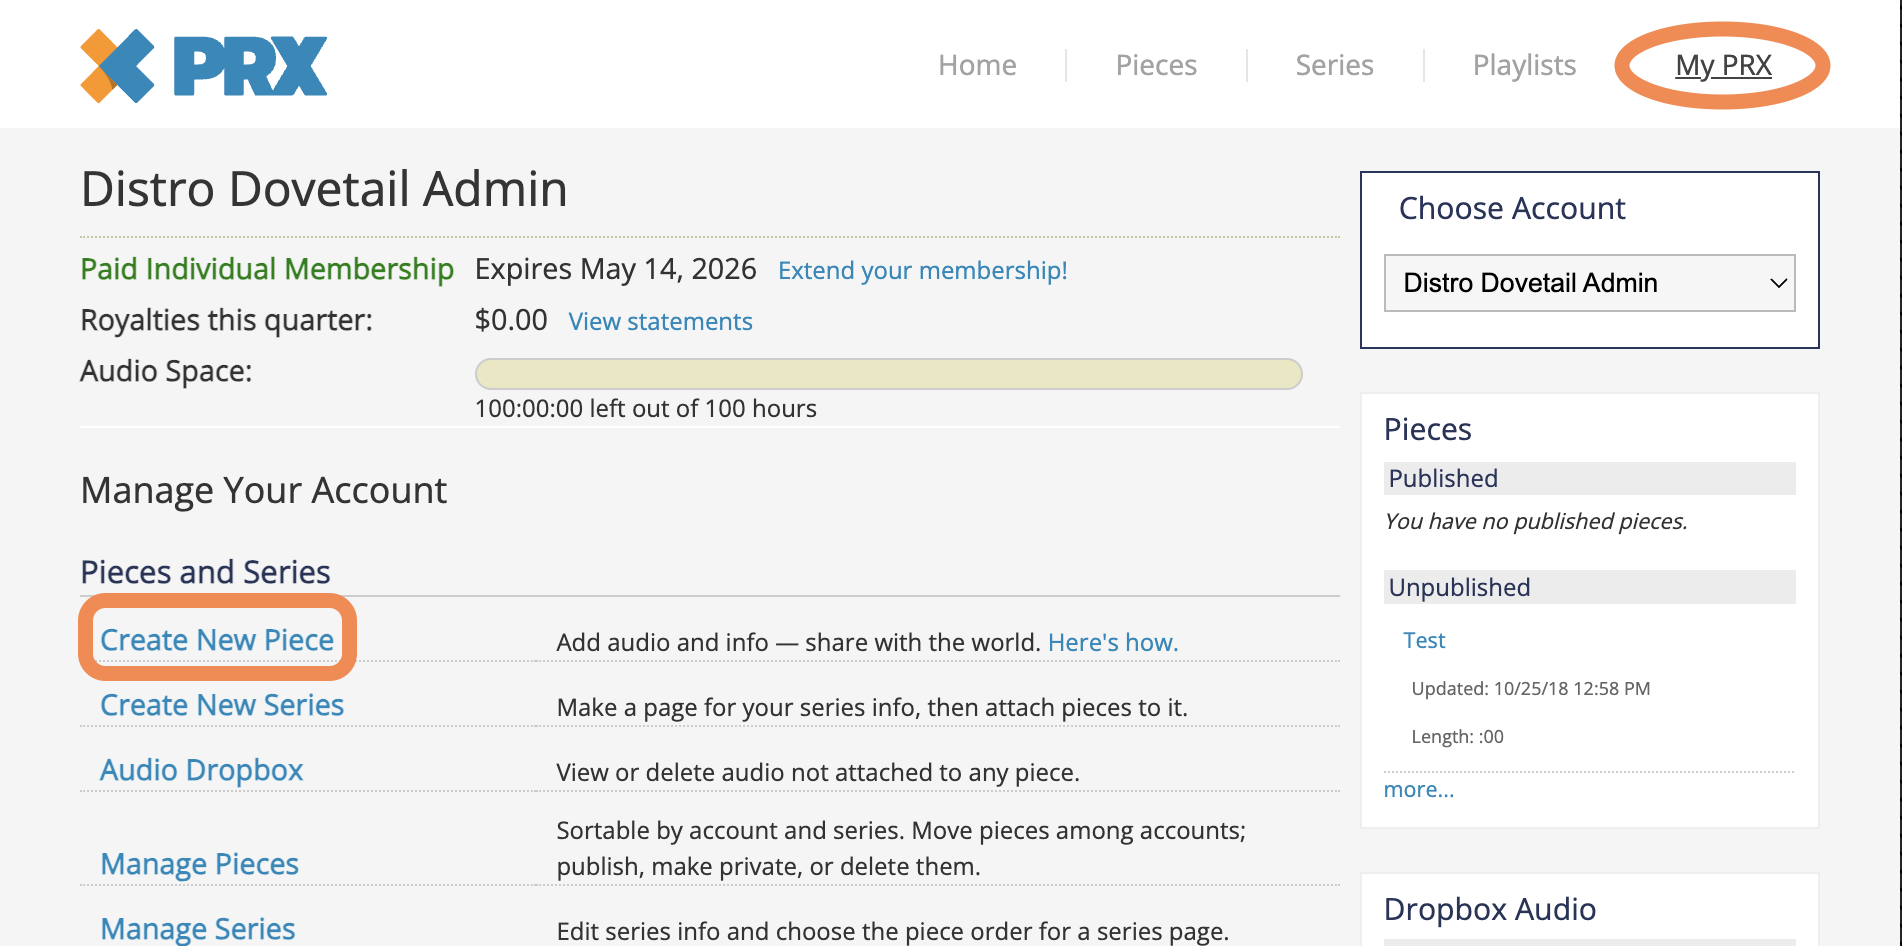1902x946 pixels.
Task: Open the Choose Account dropdown
Action: coord(1589,283)
